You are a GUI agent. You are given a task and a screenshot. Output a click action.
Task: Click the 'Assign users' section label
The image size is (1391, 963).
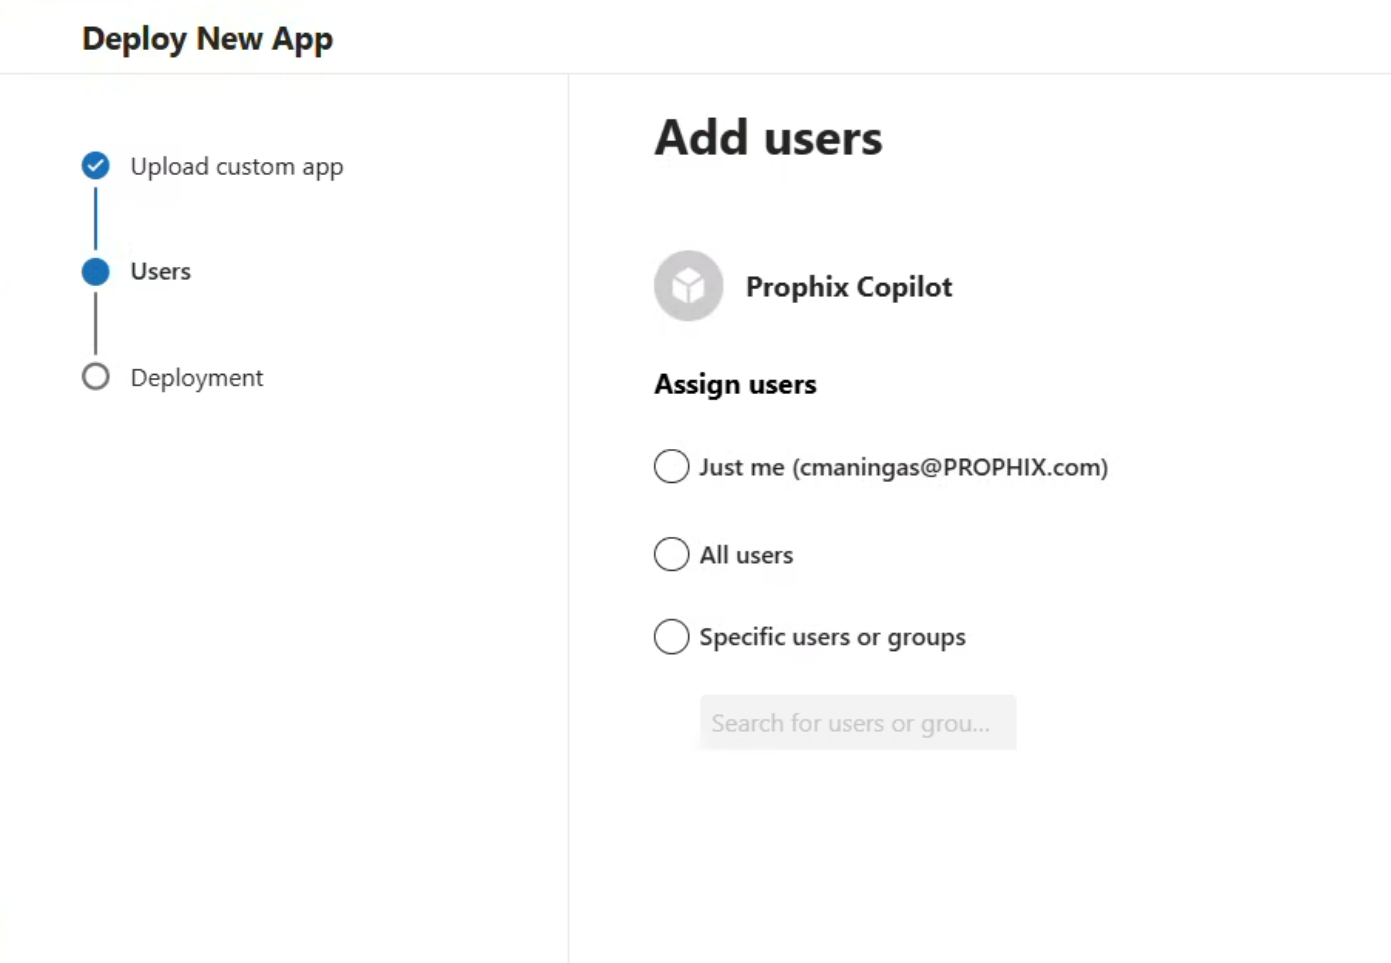735,384
